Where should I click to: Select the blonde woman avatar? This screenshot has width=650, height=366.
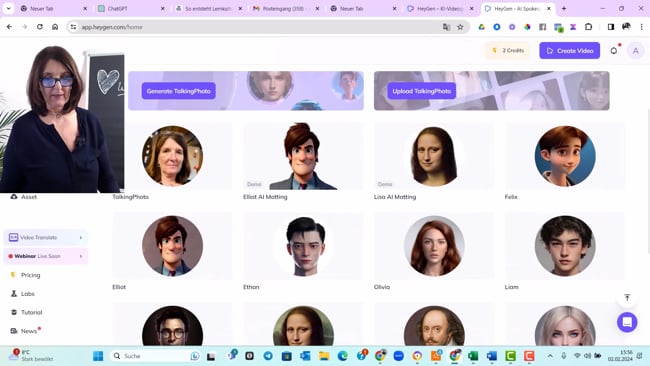point(565,326)
